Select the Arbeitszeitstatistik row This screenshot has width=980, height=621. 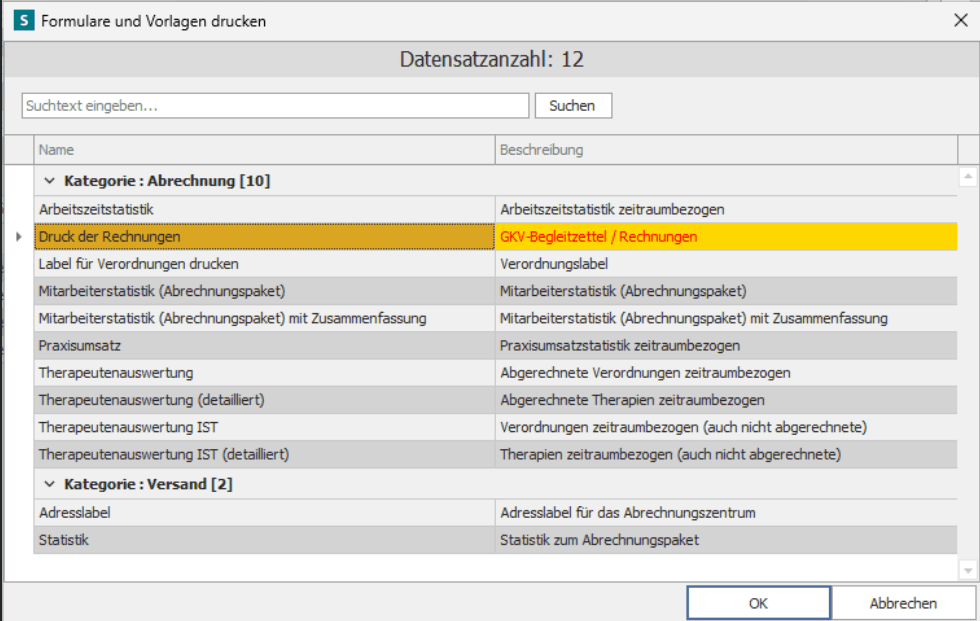coord(496,209)
